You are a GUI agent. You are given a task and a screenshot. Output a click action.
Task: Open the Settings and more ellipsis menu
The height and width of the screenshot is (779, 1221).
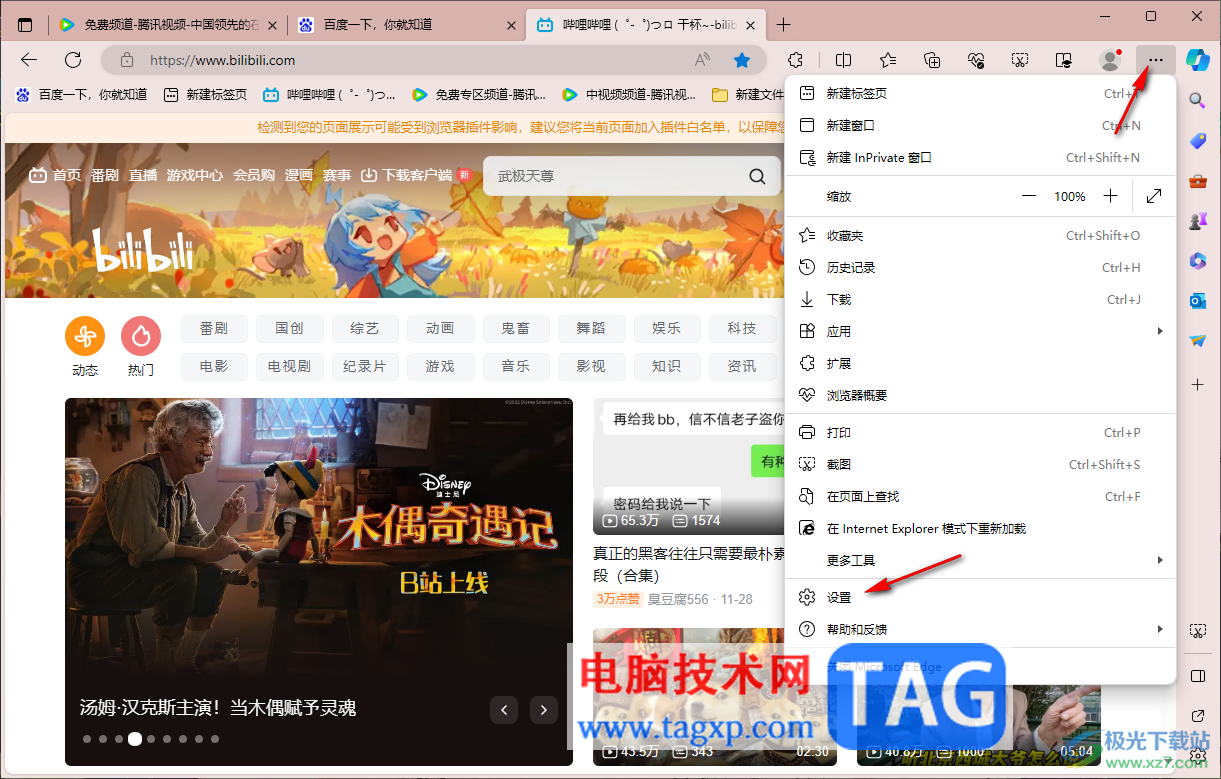pyautogui.click(x=1155, y=60)
